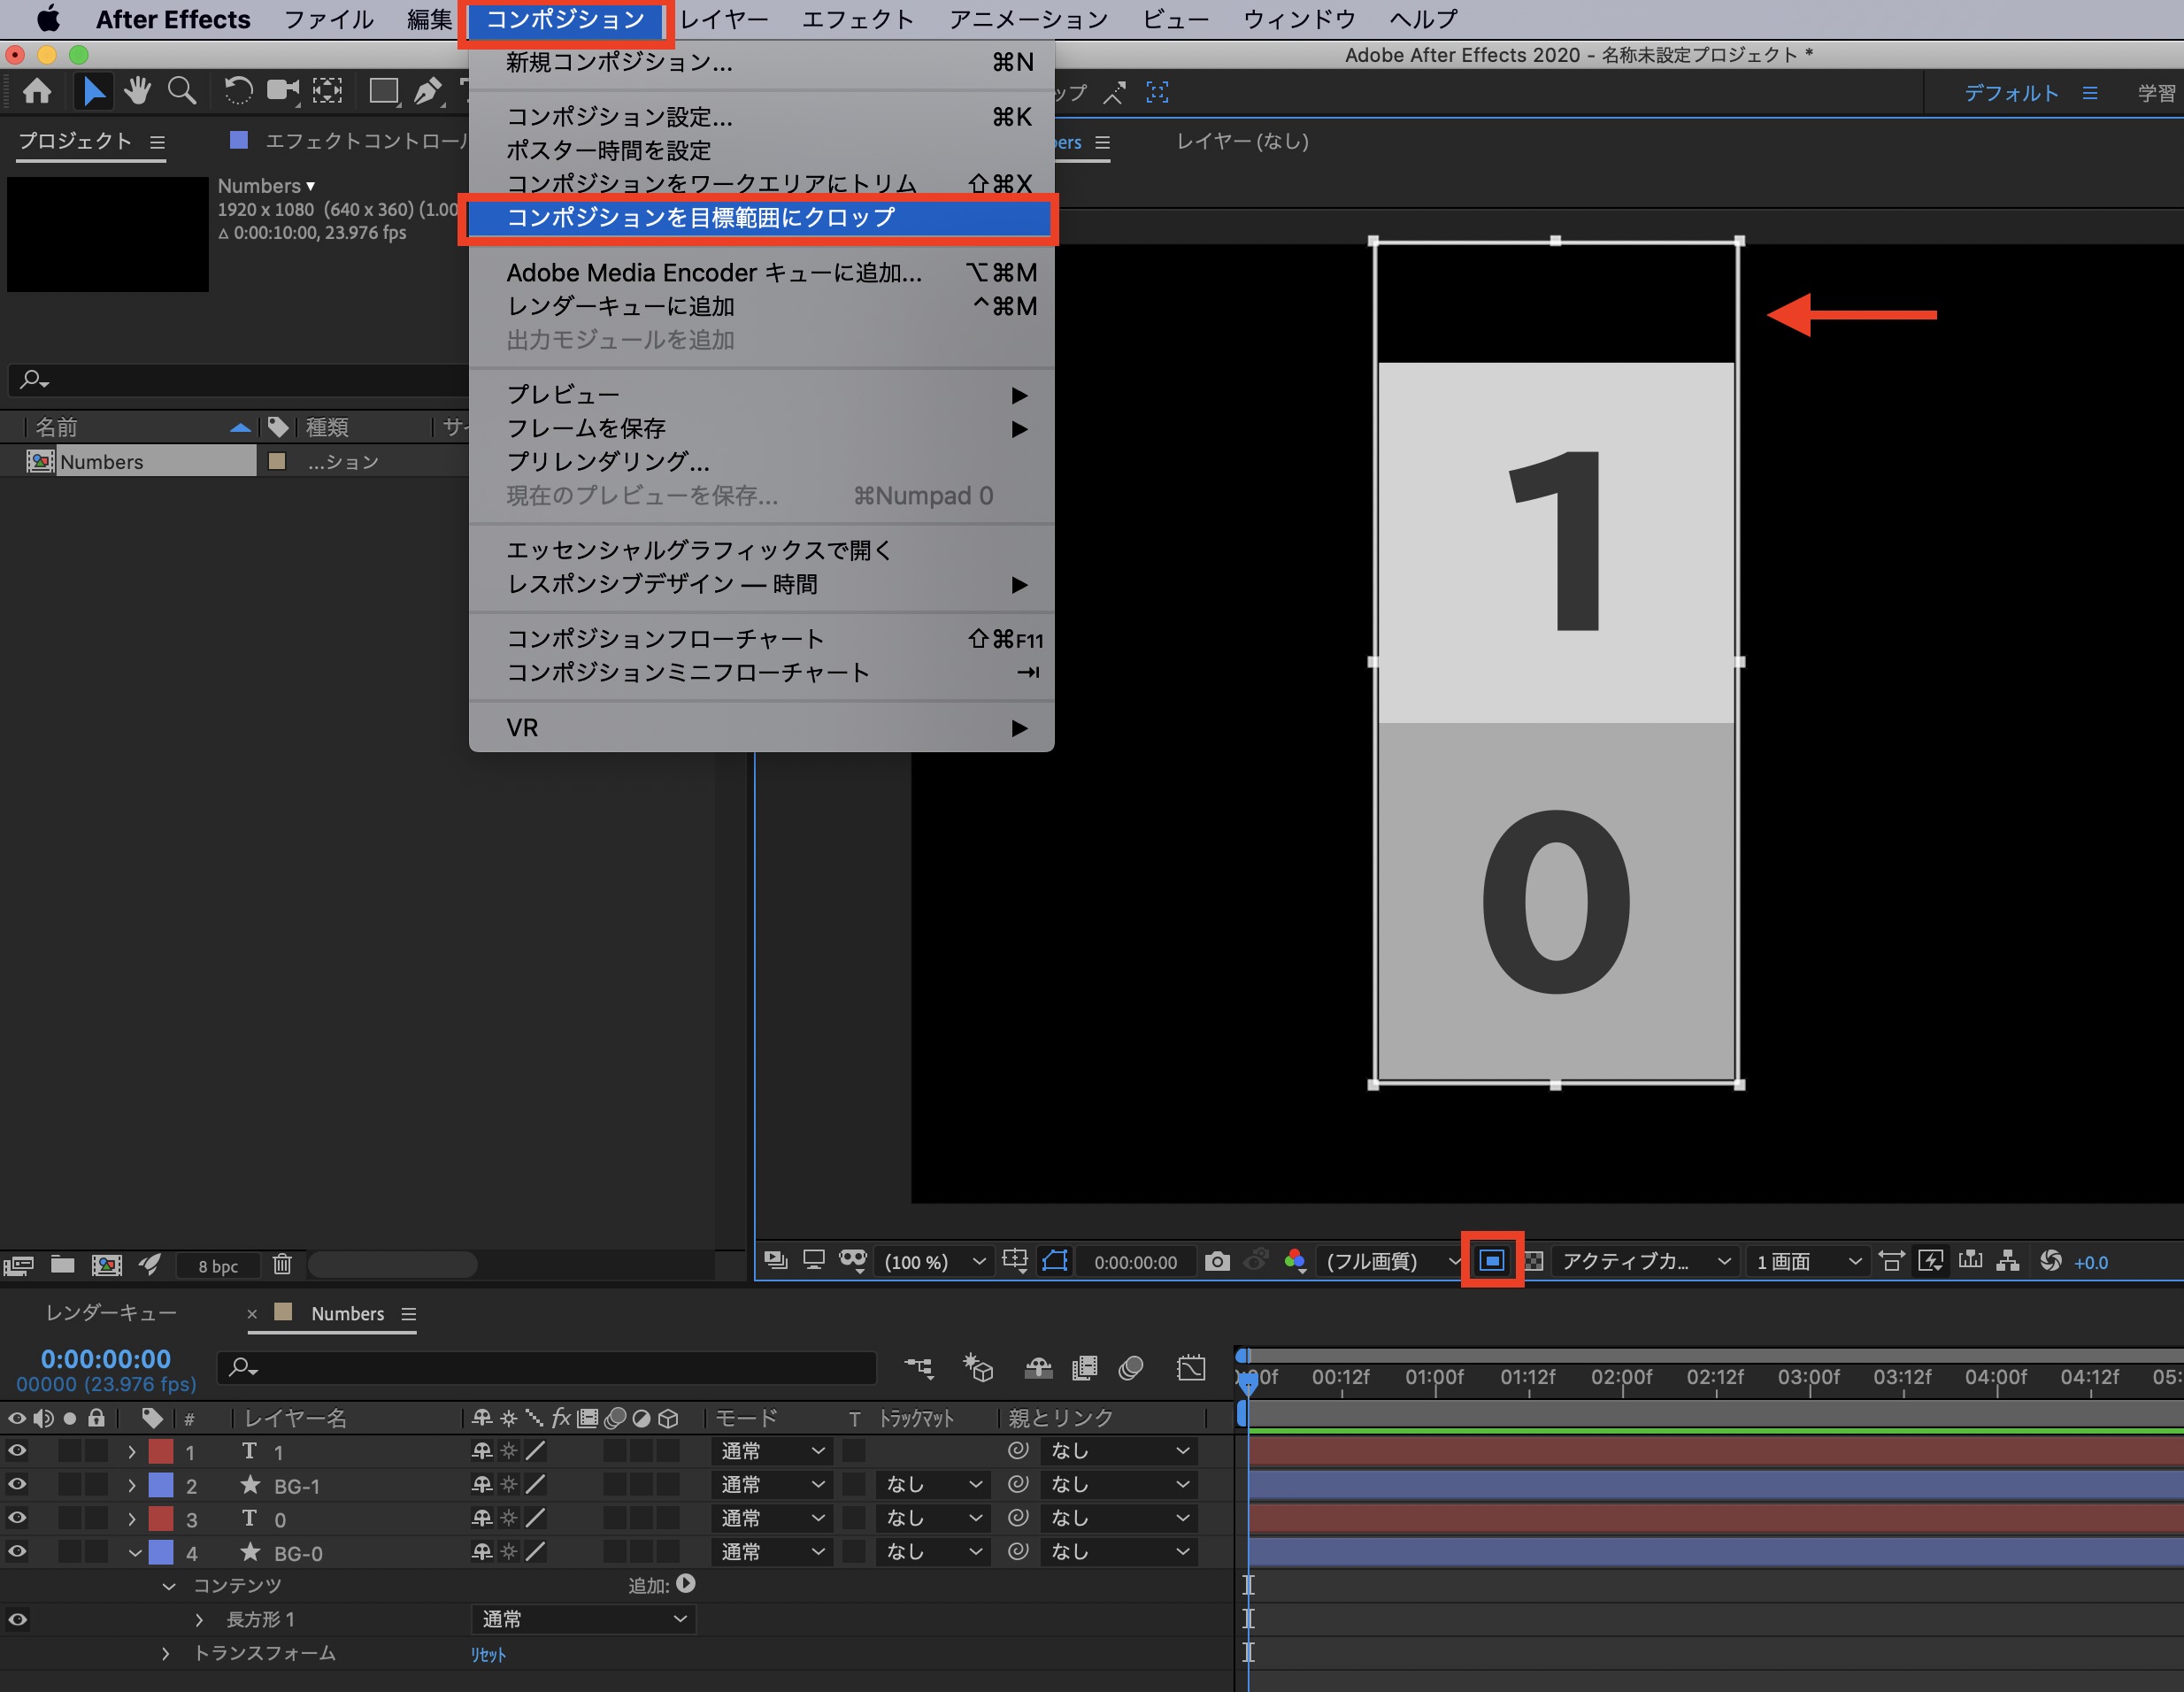Hide the BG-0 layer visibility
This screenshot has width=2184, height=1692.
(17, 1552)
